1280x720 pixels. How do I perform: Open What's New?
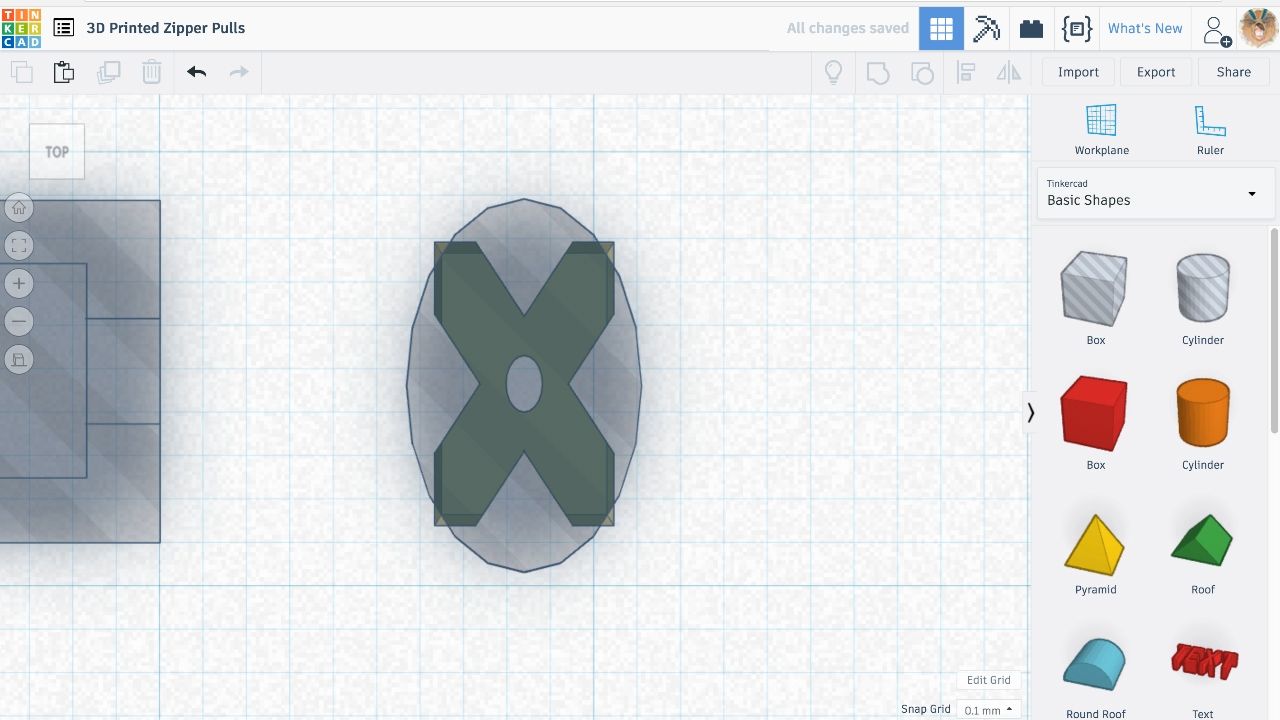point(1145,28)
